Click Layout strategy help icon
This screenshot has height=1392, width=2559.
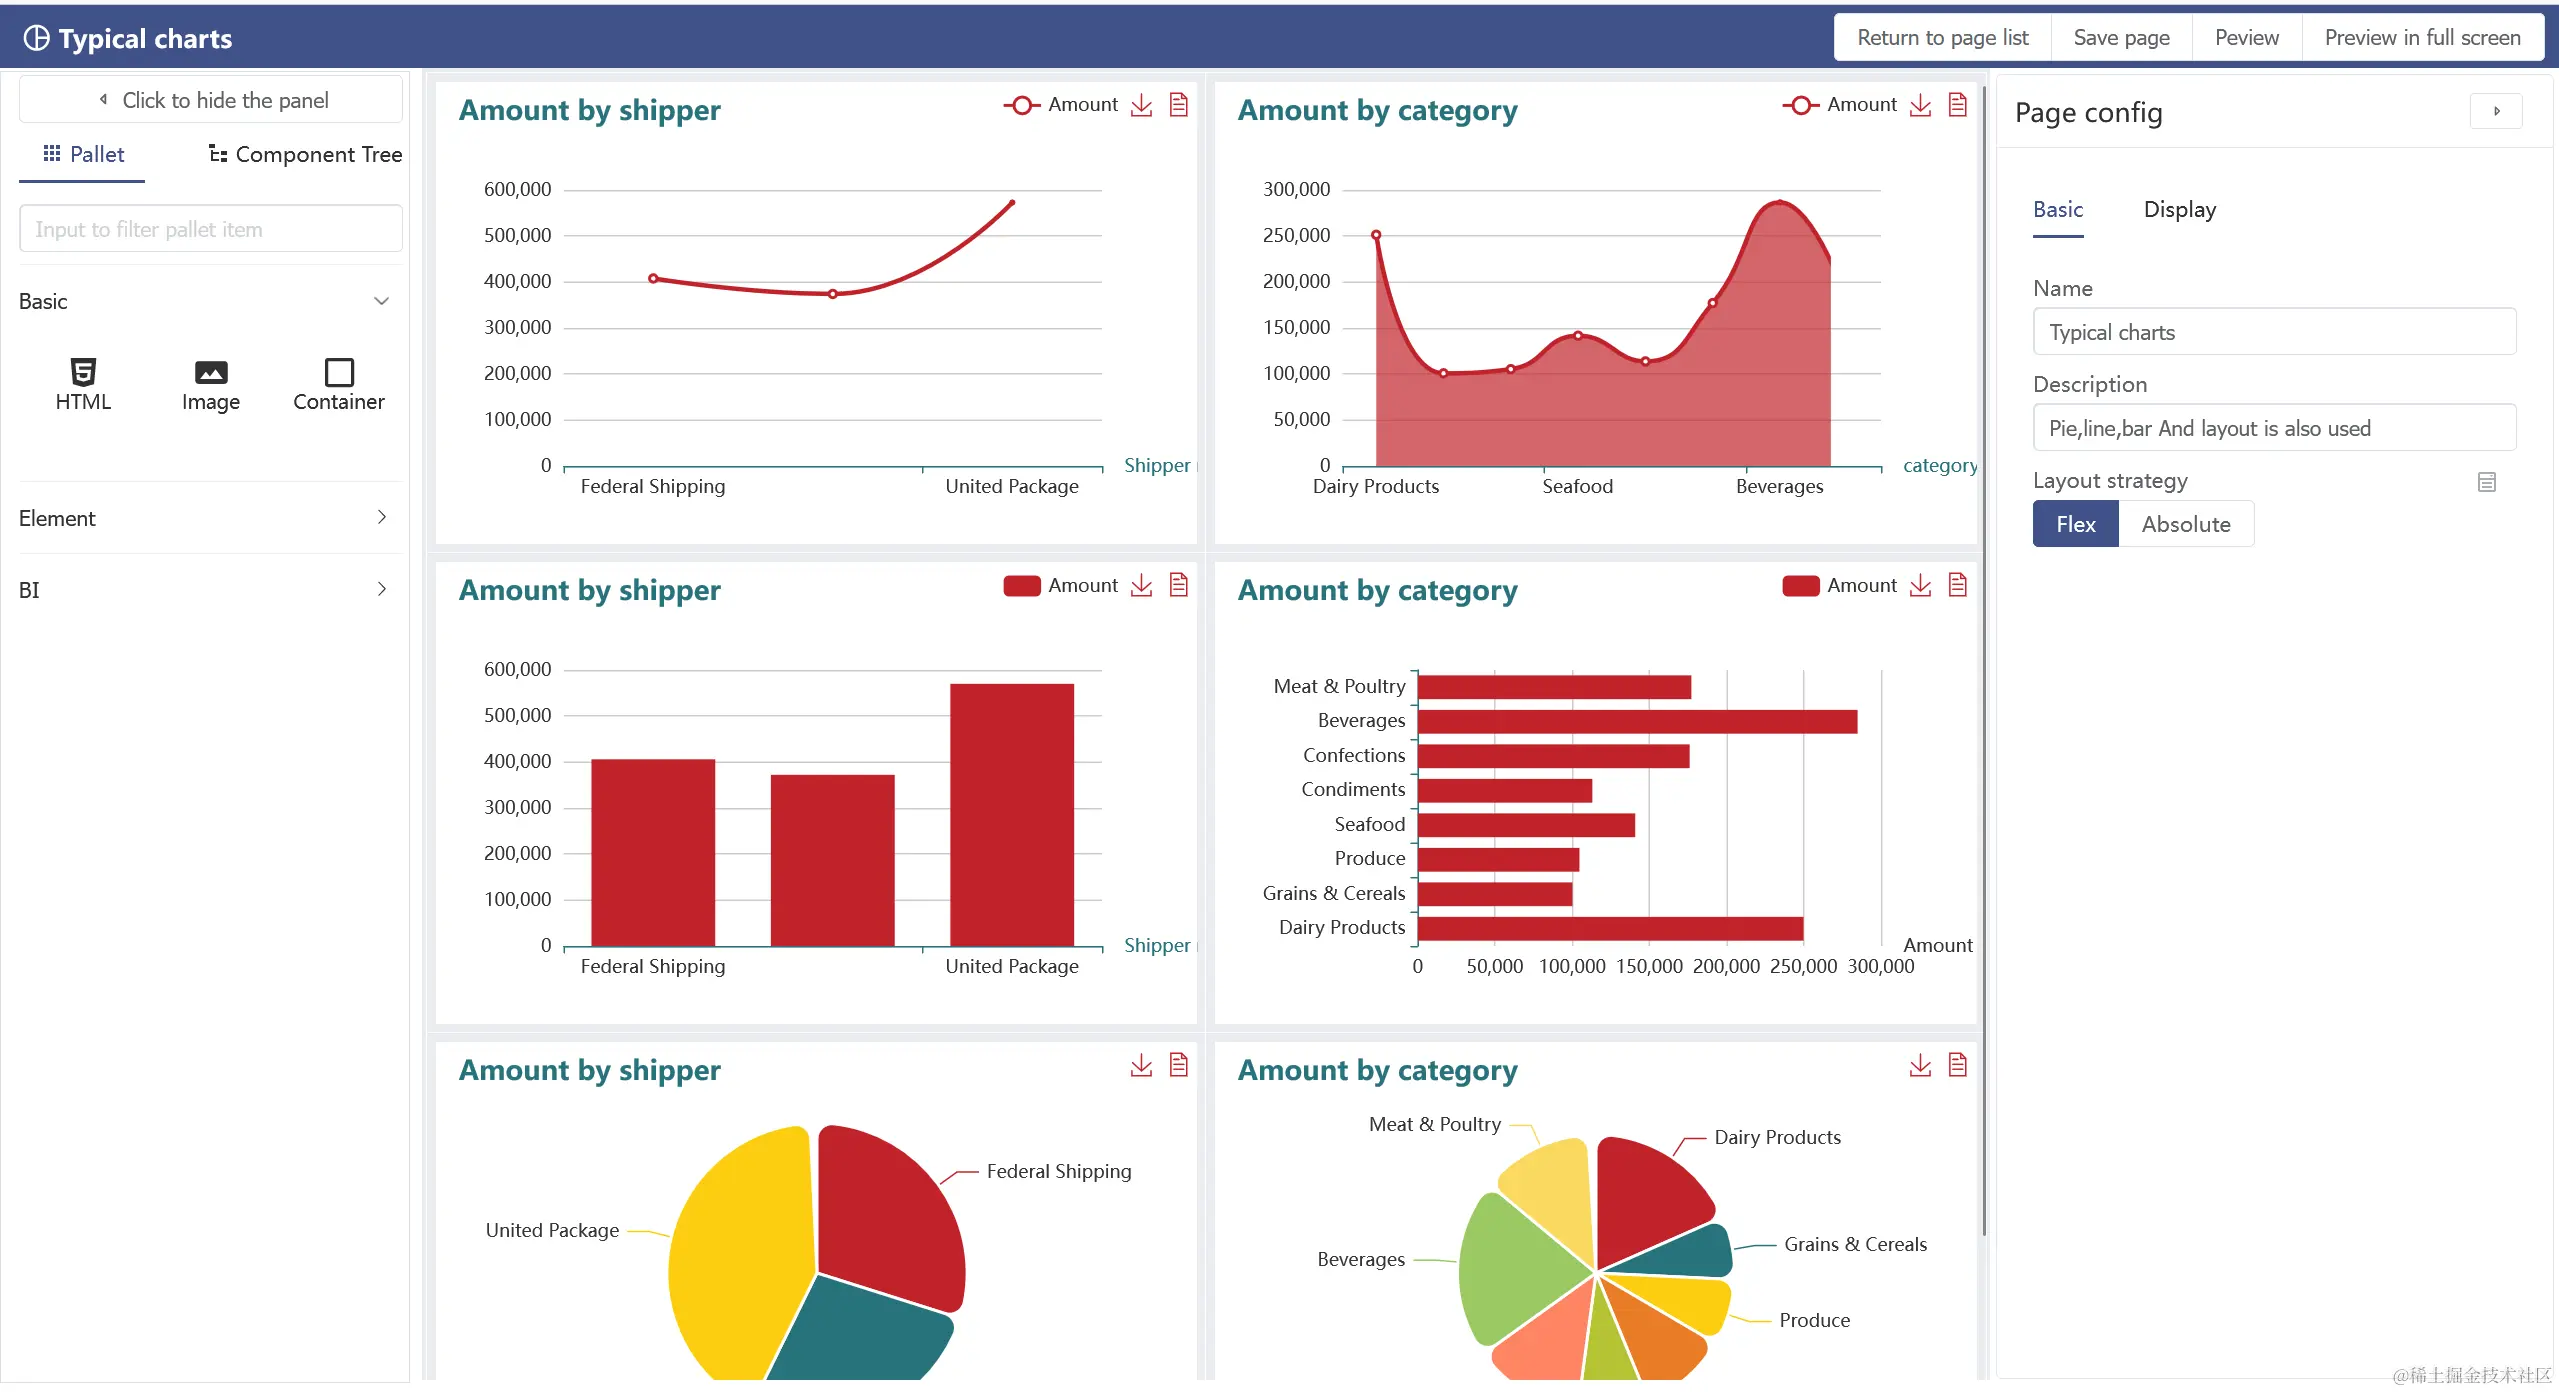2486,482
